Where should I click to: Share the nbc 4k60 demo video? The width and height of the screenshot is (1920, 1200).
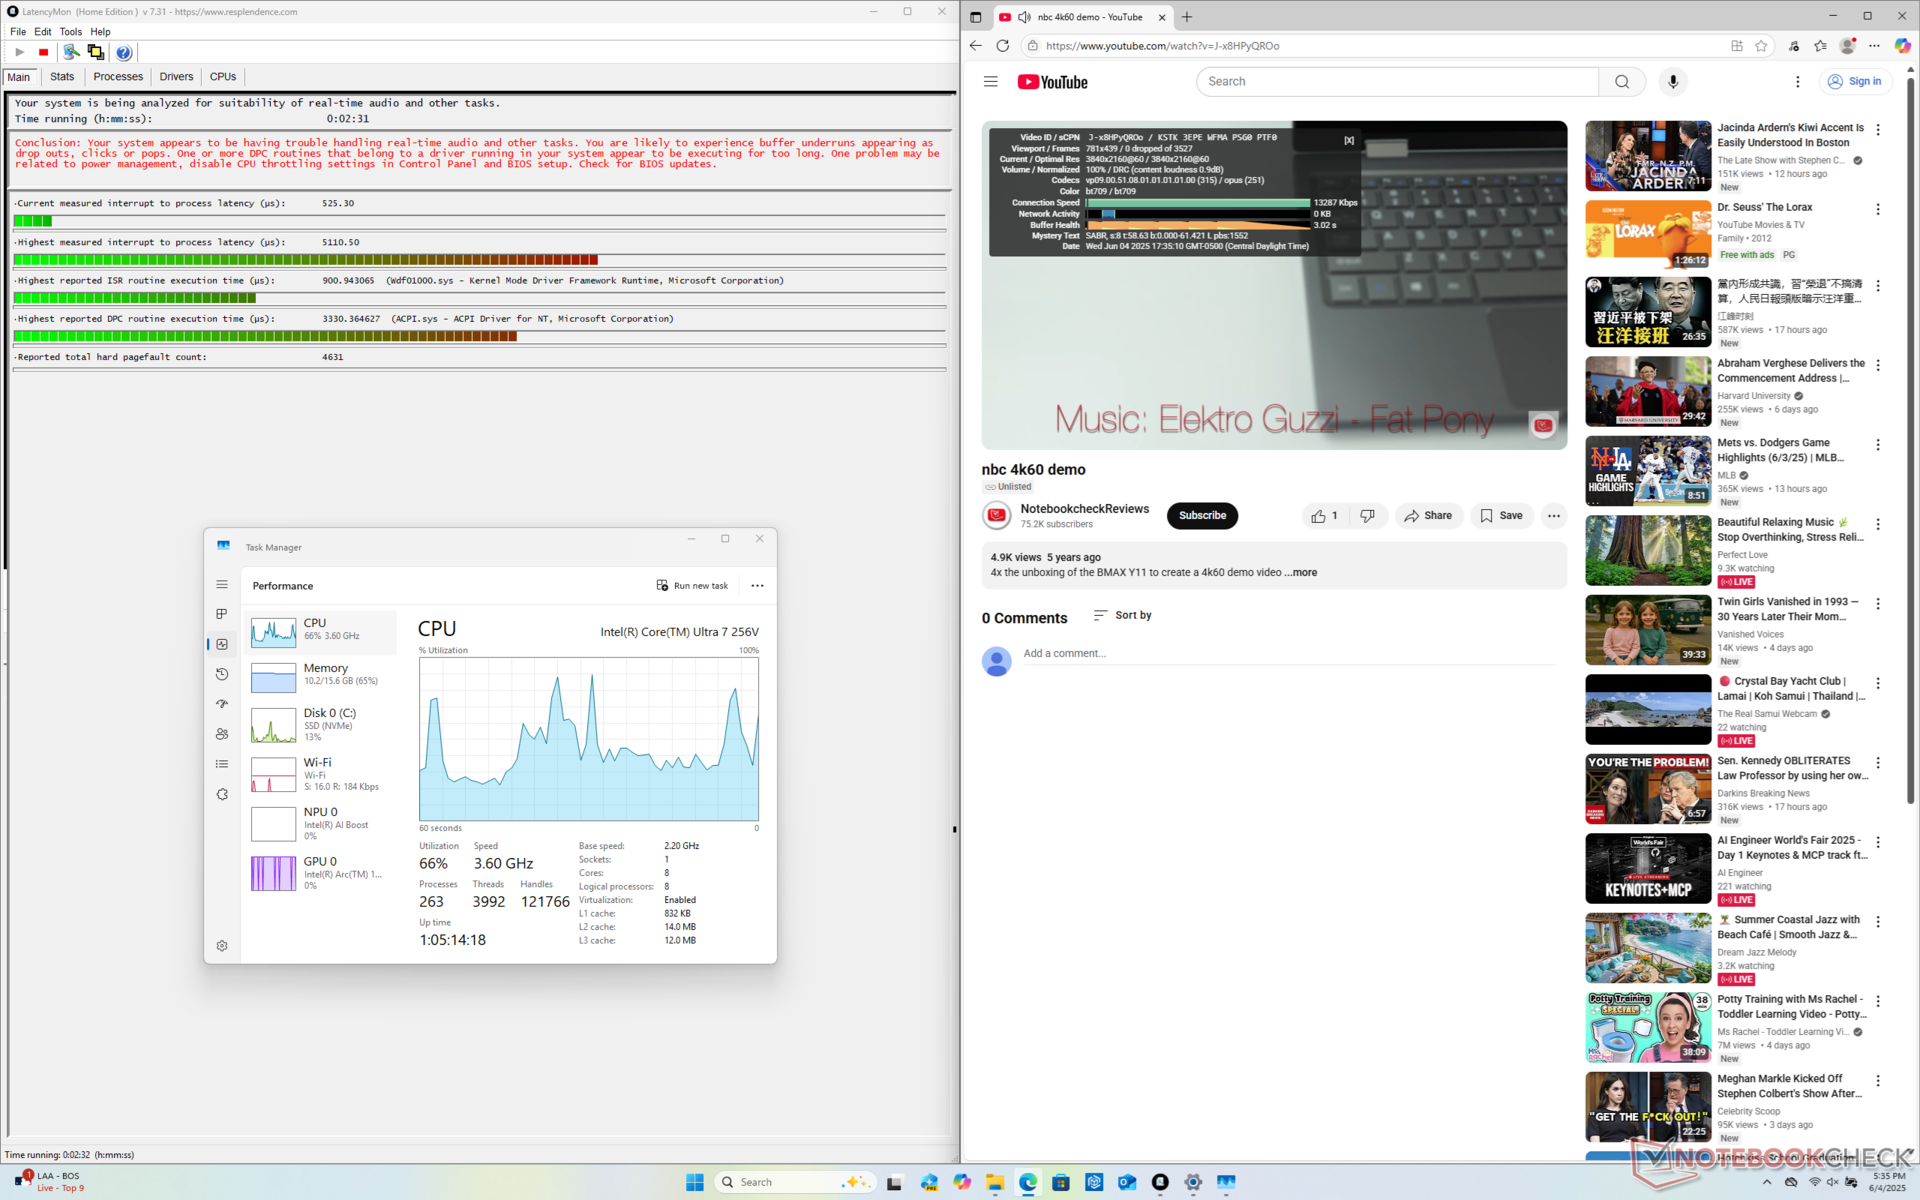[1428, 516]
